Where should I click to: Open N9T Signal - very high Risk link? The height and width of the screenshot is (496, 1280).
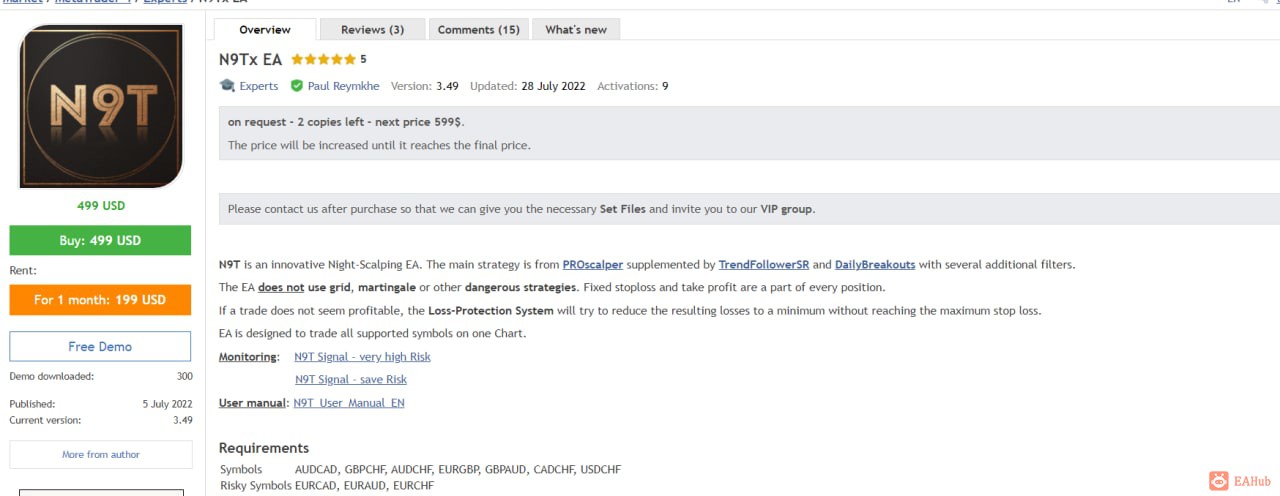[x=362, y=357]
